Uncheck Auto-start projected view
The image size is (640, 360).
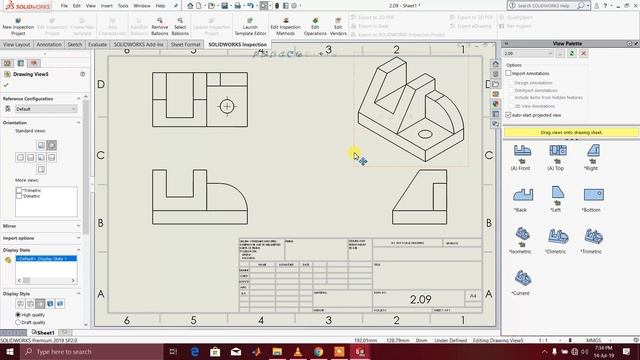508,115
